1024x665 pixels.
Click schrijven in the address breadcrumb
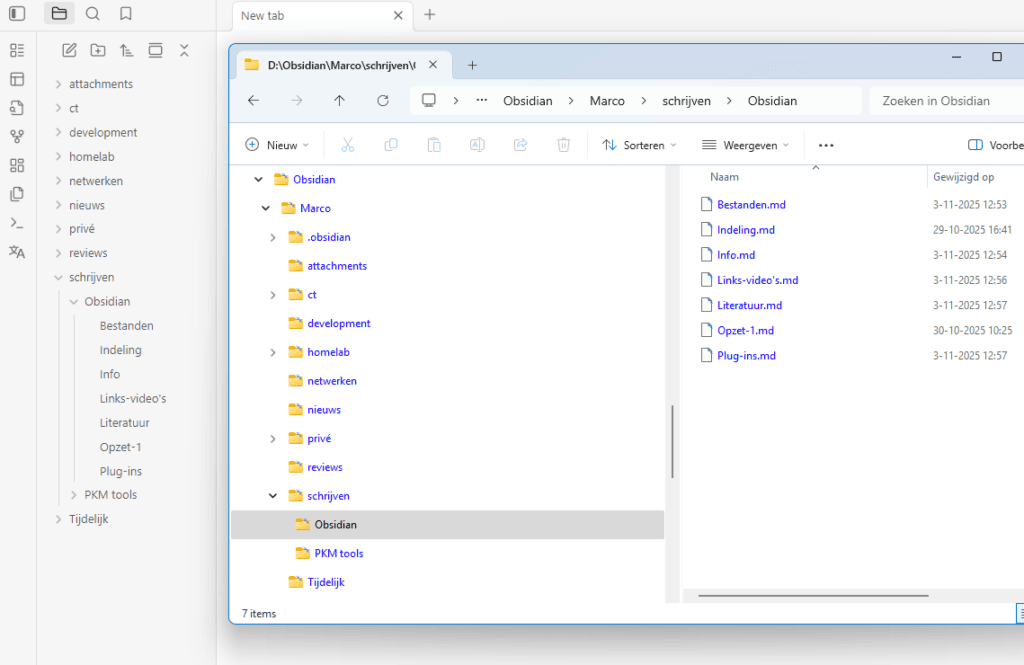tap(686, 101)
